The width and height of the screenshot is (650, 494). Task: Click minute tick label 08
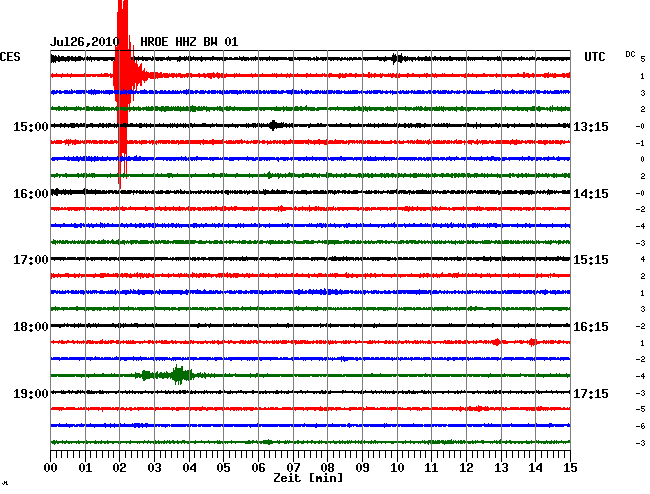click(327, 468)
